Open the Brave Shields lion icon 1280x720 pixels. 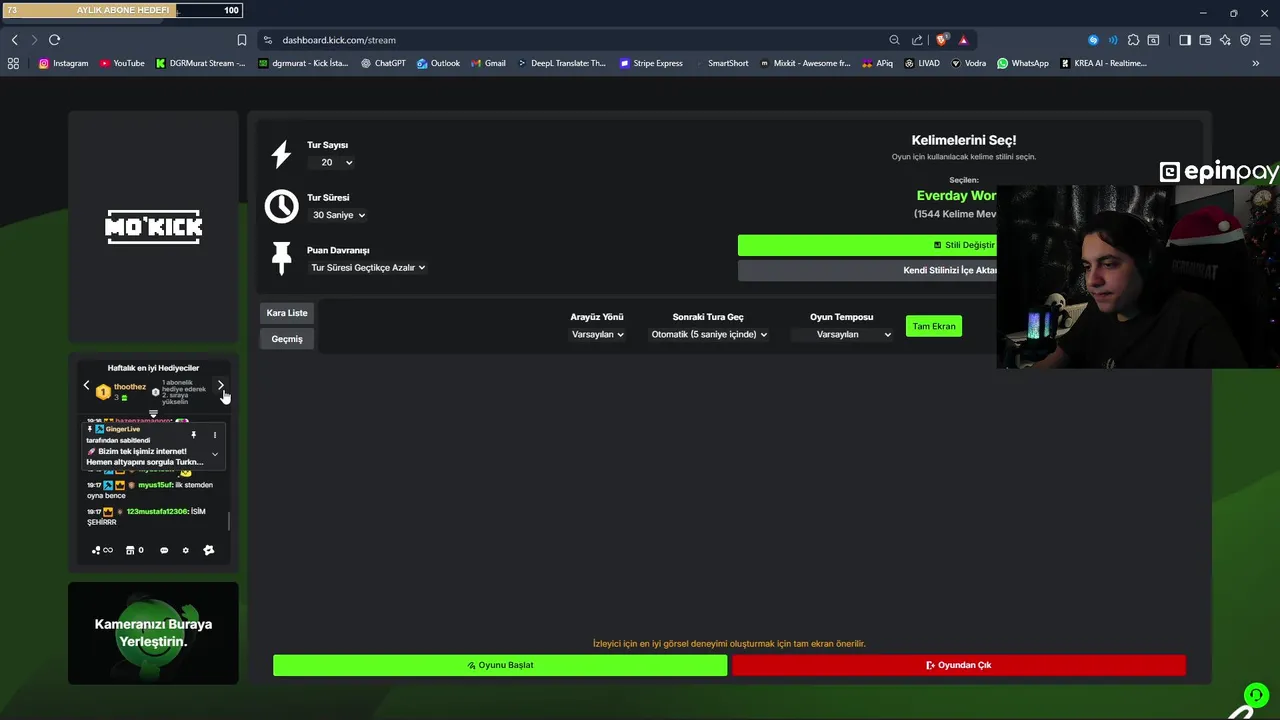(941, 40)
